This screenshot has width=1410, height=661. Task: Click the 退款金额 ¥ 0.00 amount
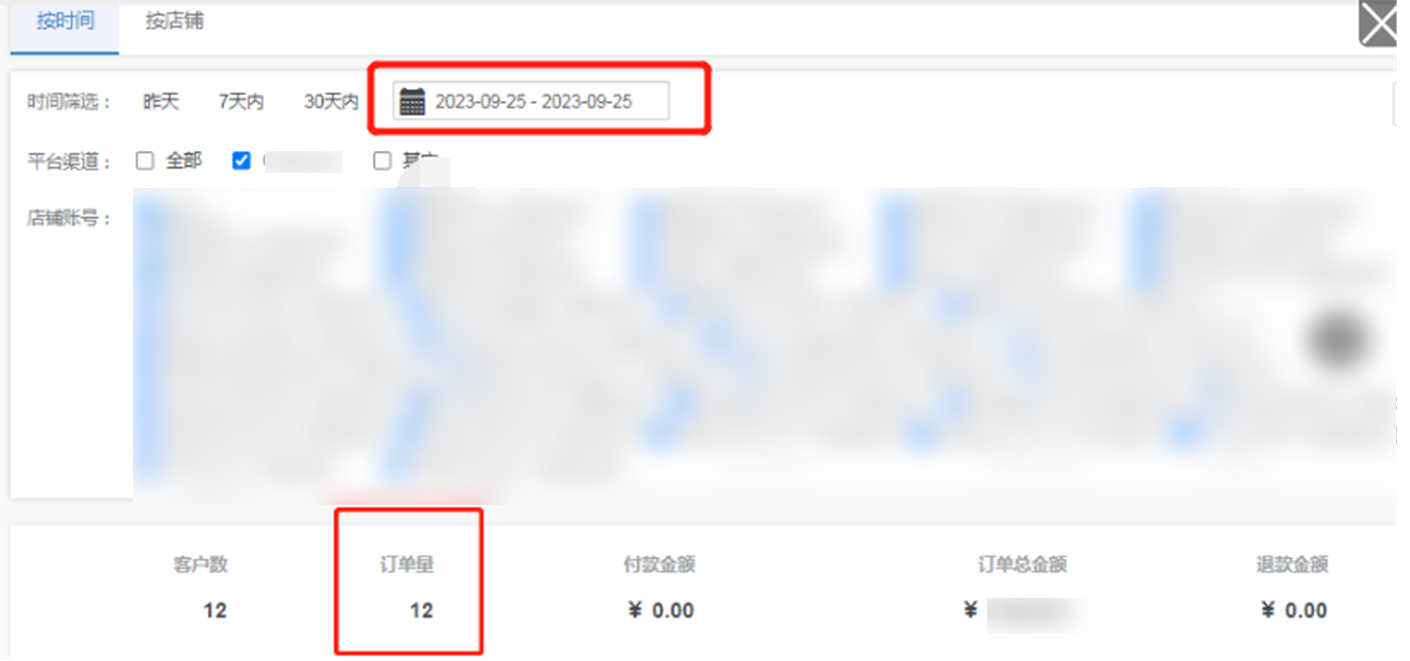click(x=1294, y=610)
